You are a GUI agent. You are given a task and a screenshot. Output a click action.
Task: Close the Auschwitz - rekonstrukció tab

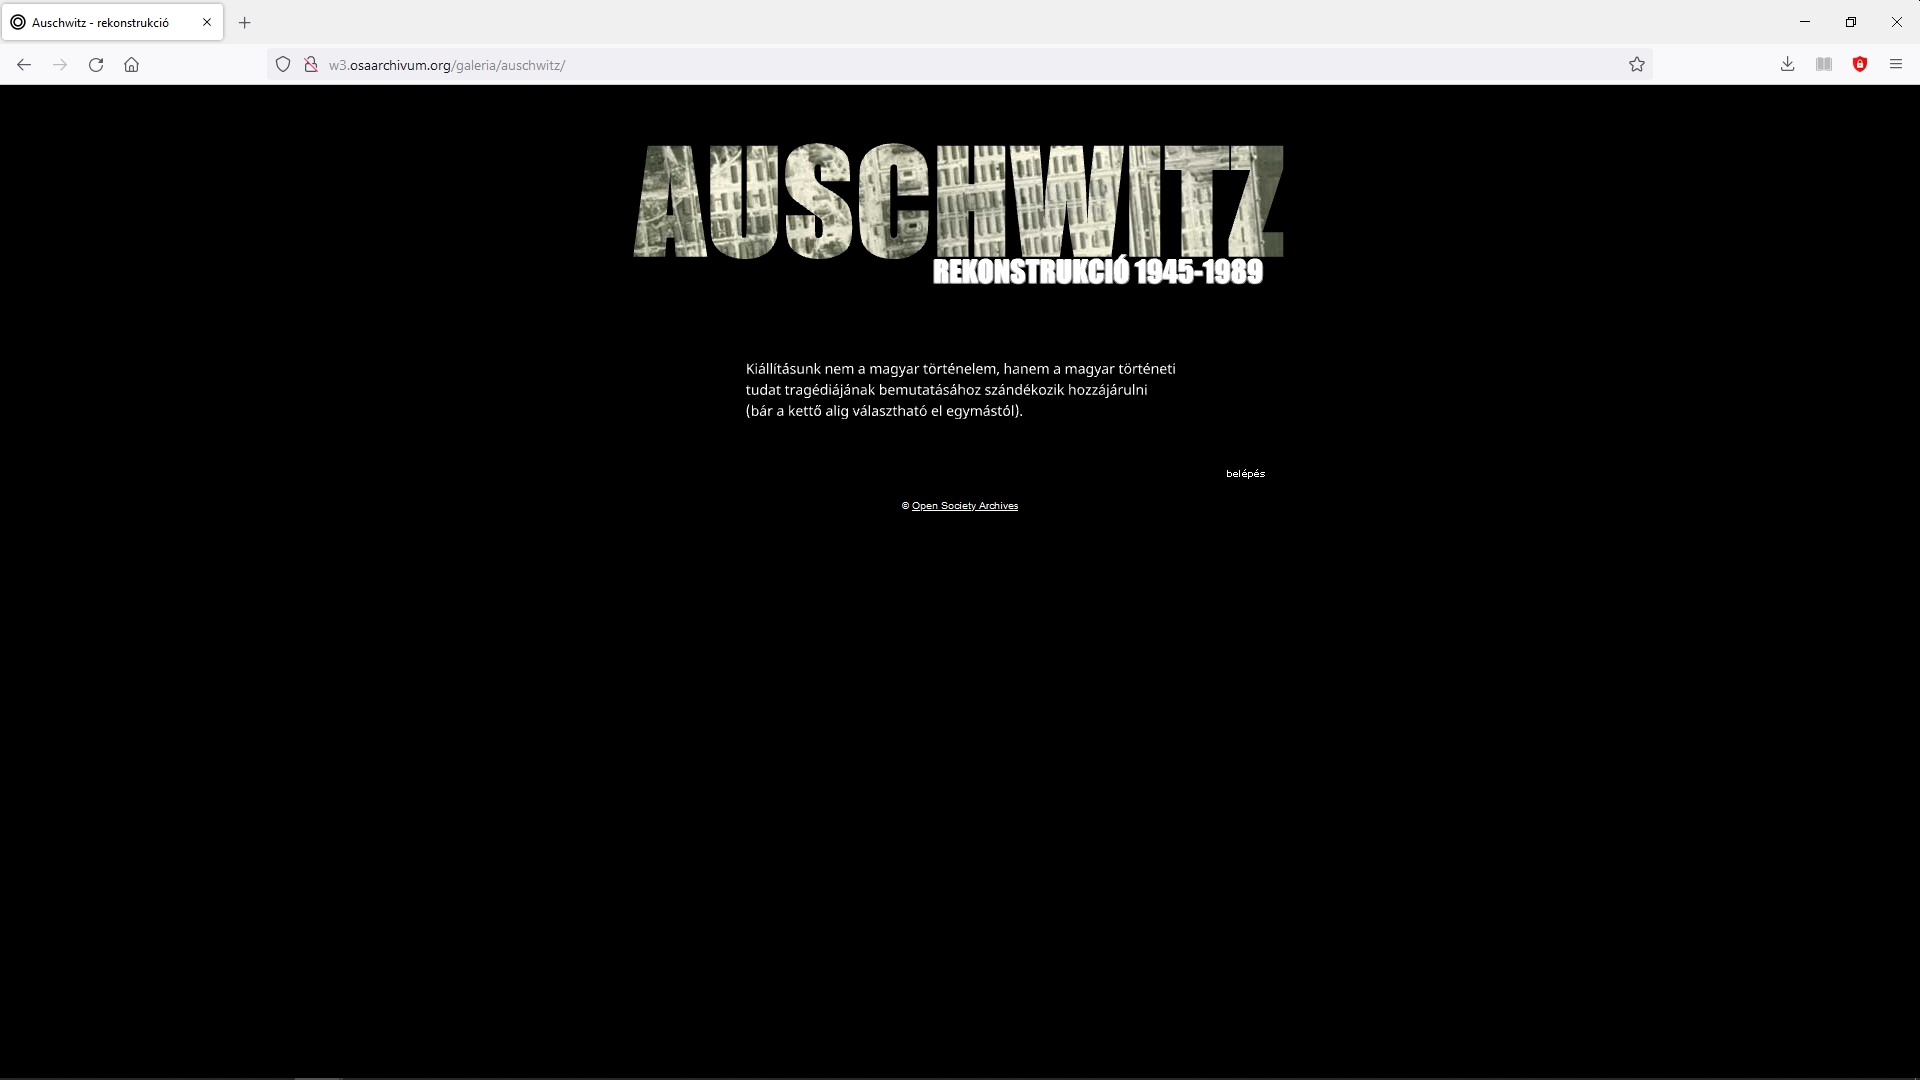pyautogui.click(x=207, y=22)
